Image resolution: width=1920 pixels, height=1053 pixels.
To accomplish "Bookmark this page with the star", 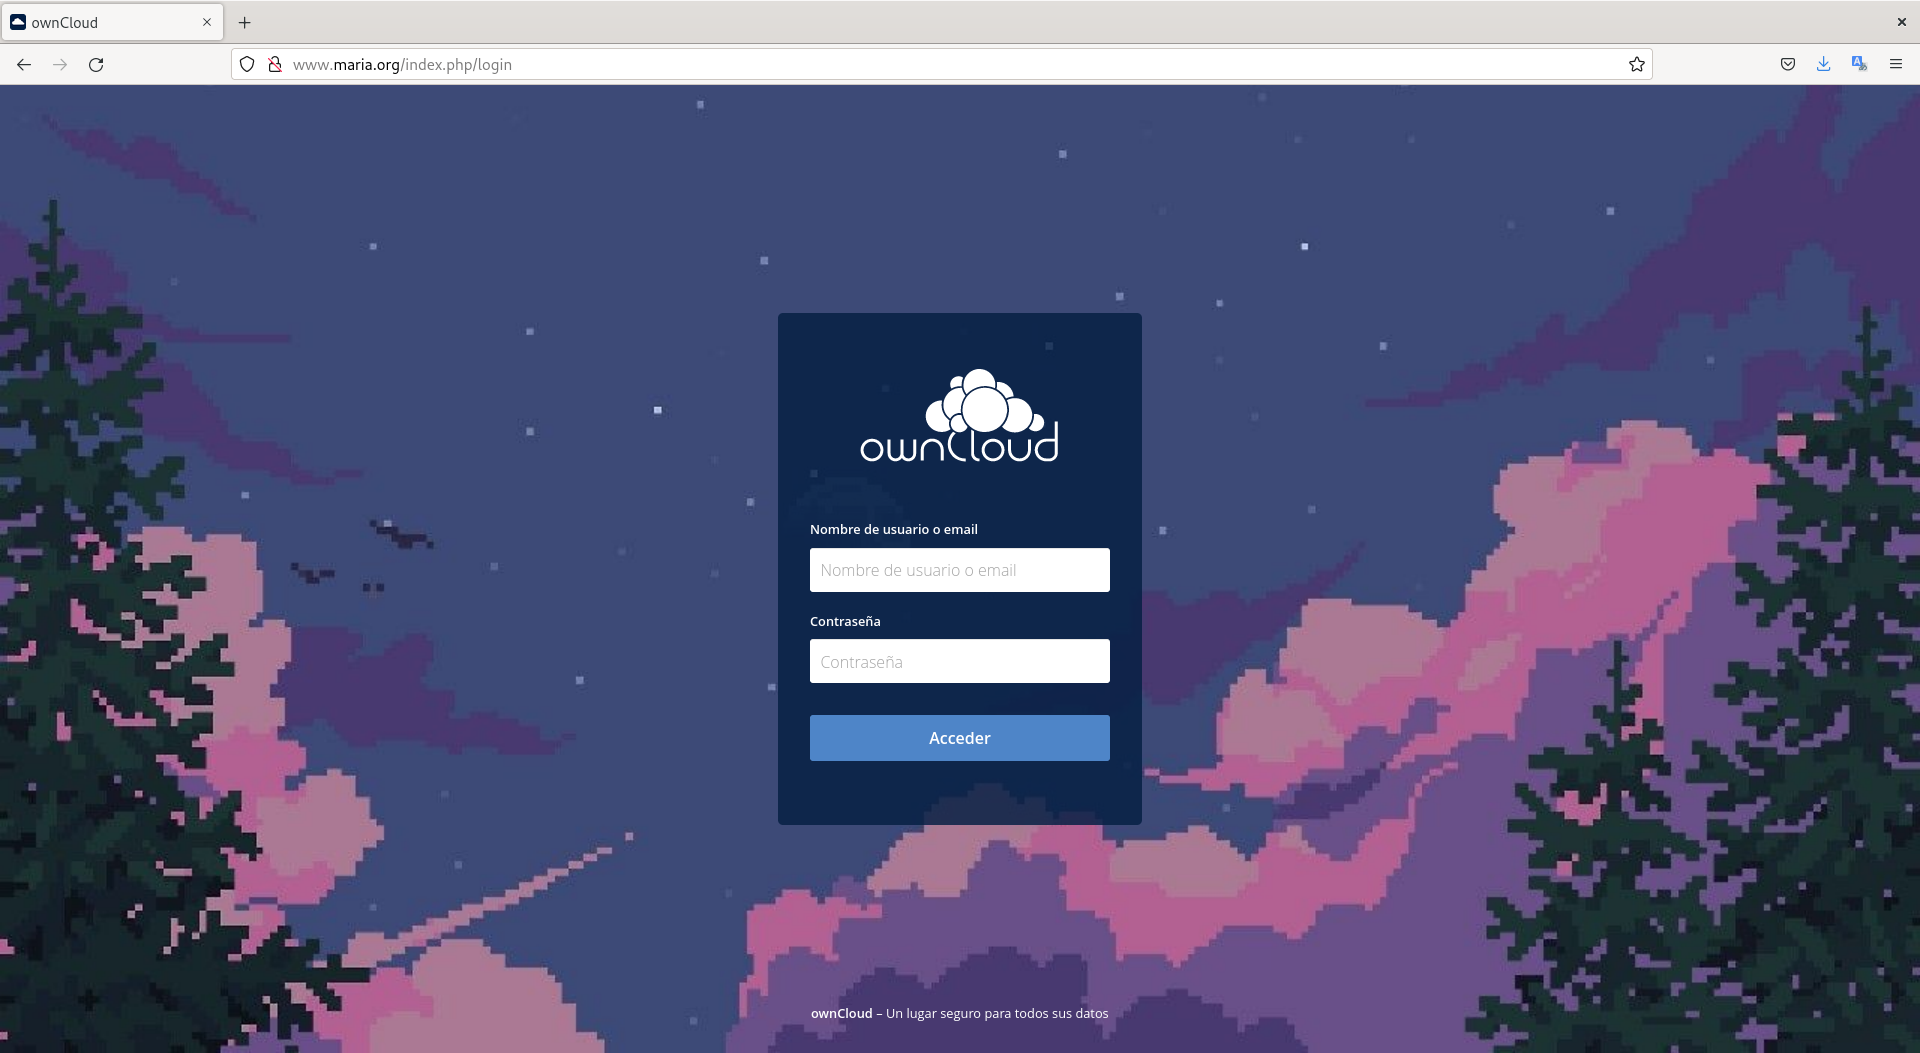I will pos(1636,64).
